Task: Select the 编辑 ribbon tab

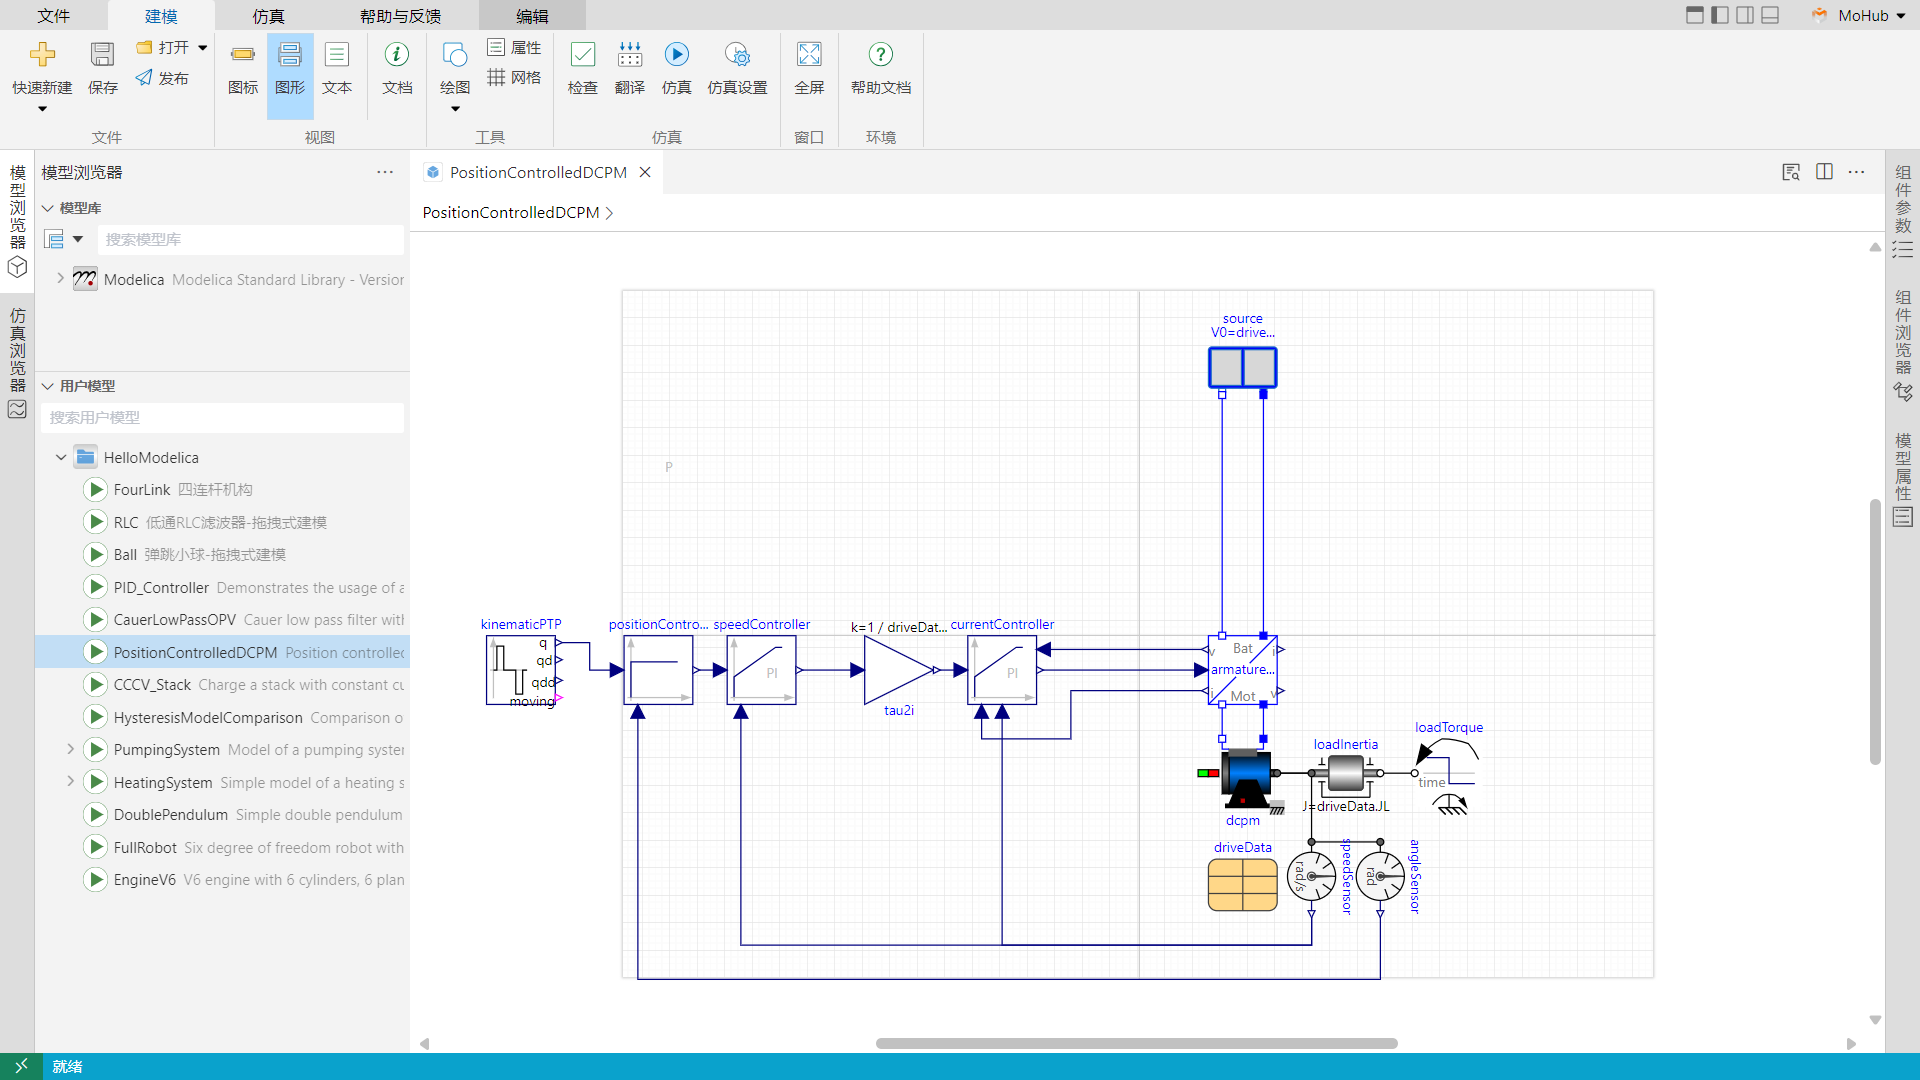Action: (532, 16)
